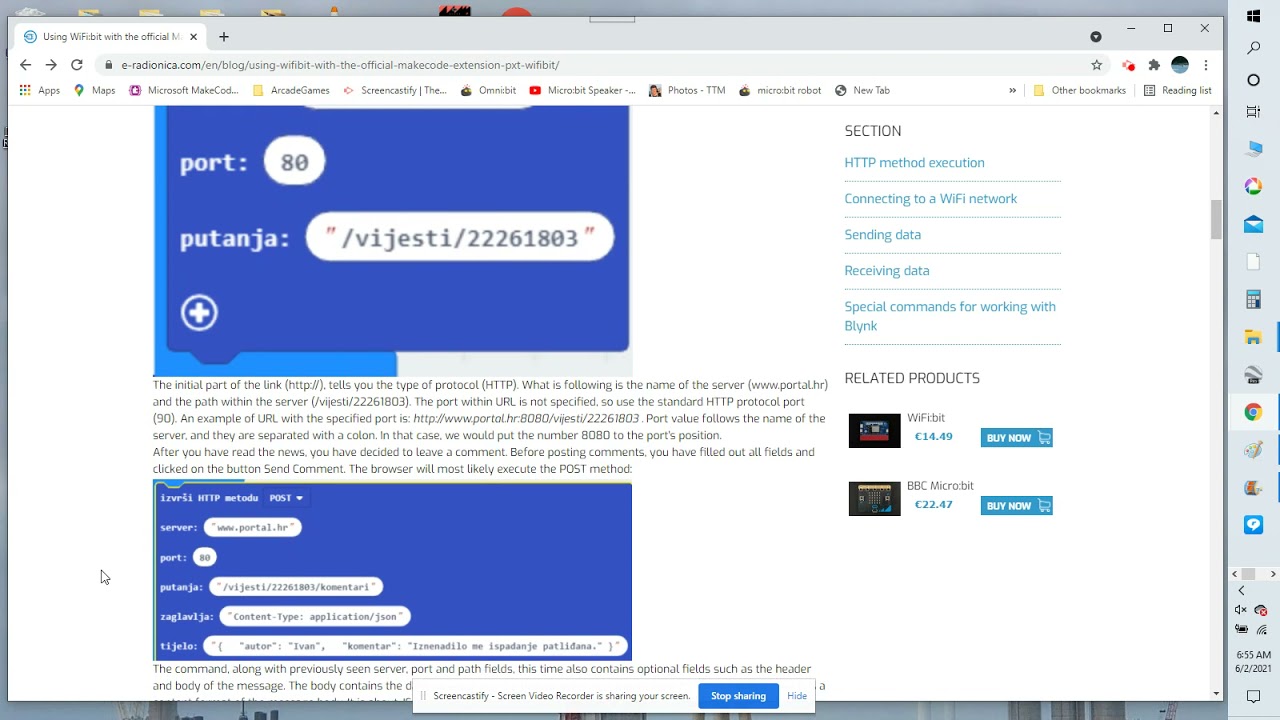This screenshot has width=1280, height=720.
Task: Open the New Tab bookmark
Action: pos(862,90)
